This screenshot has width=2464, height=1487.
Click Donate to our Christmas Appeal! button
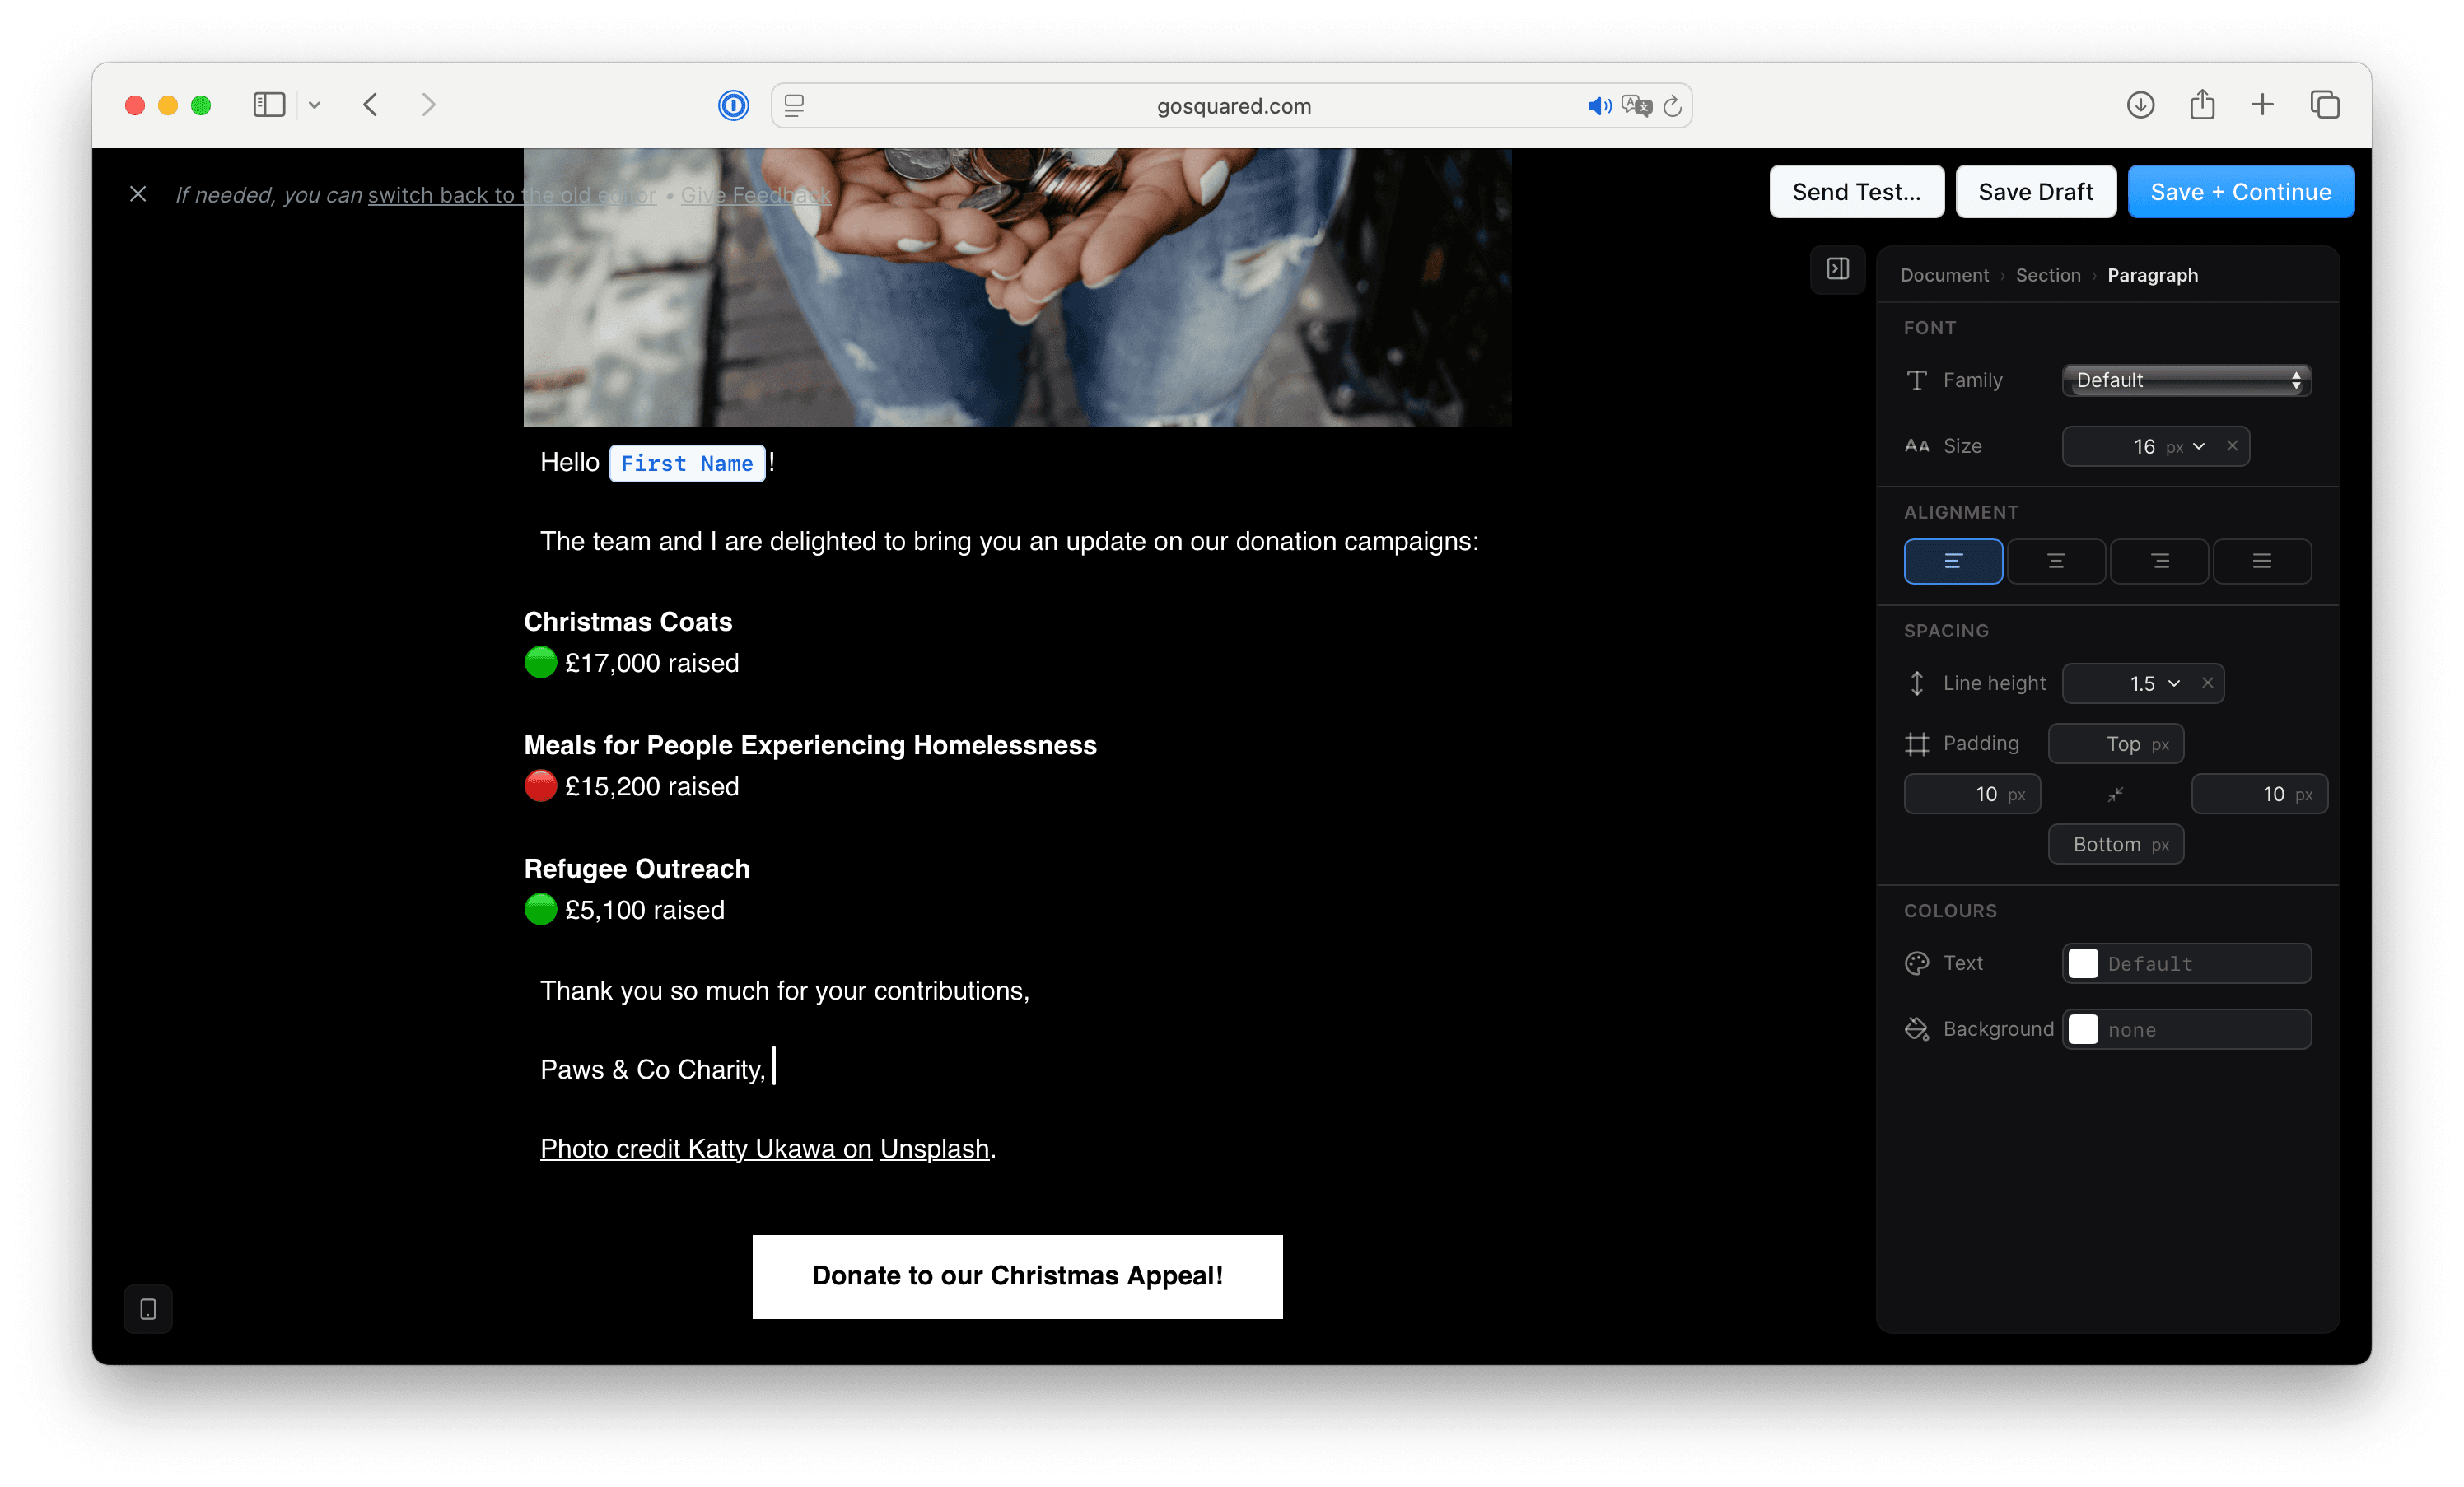[x=1017, y=1276]
